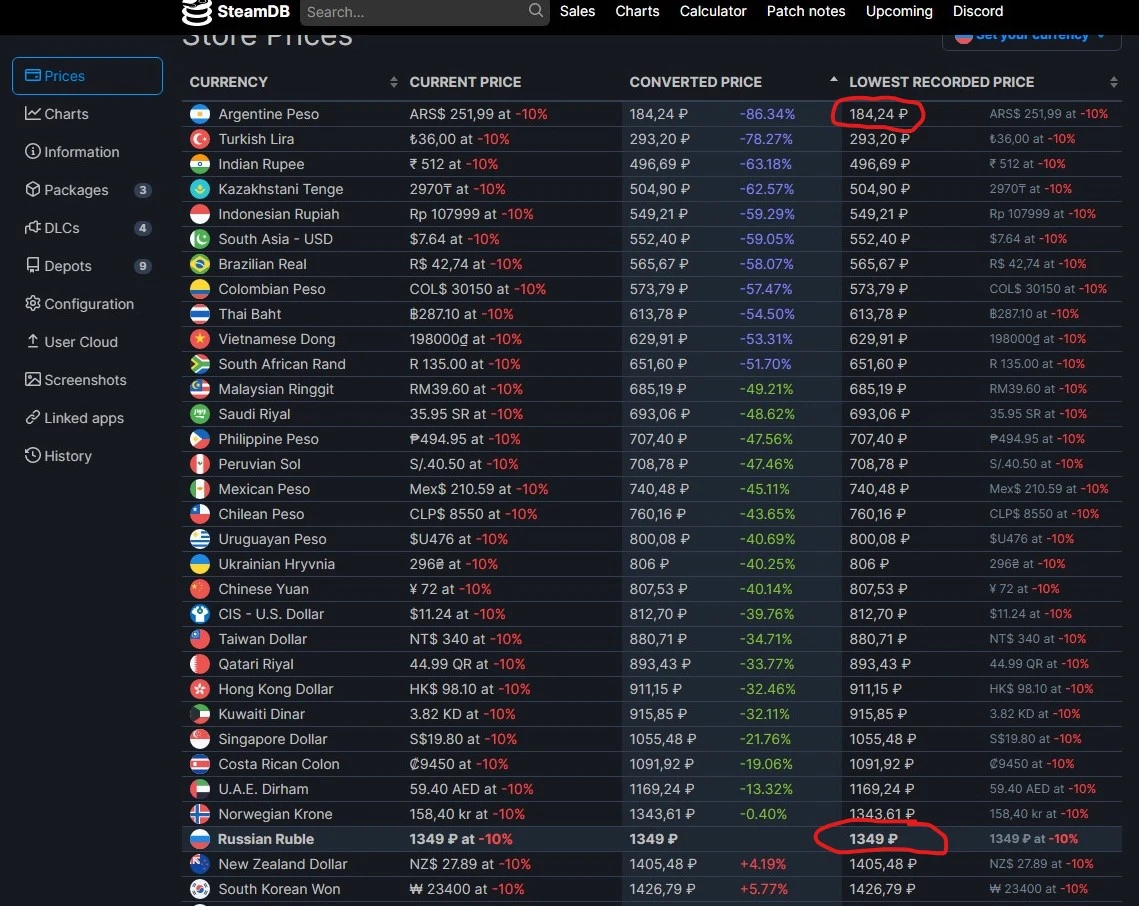Open the Discord link
The image size is (1139, 906).
point(978,11)
